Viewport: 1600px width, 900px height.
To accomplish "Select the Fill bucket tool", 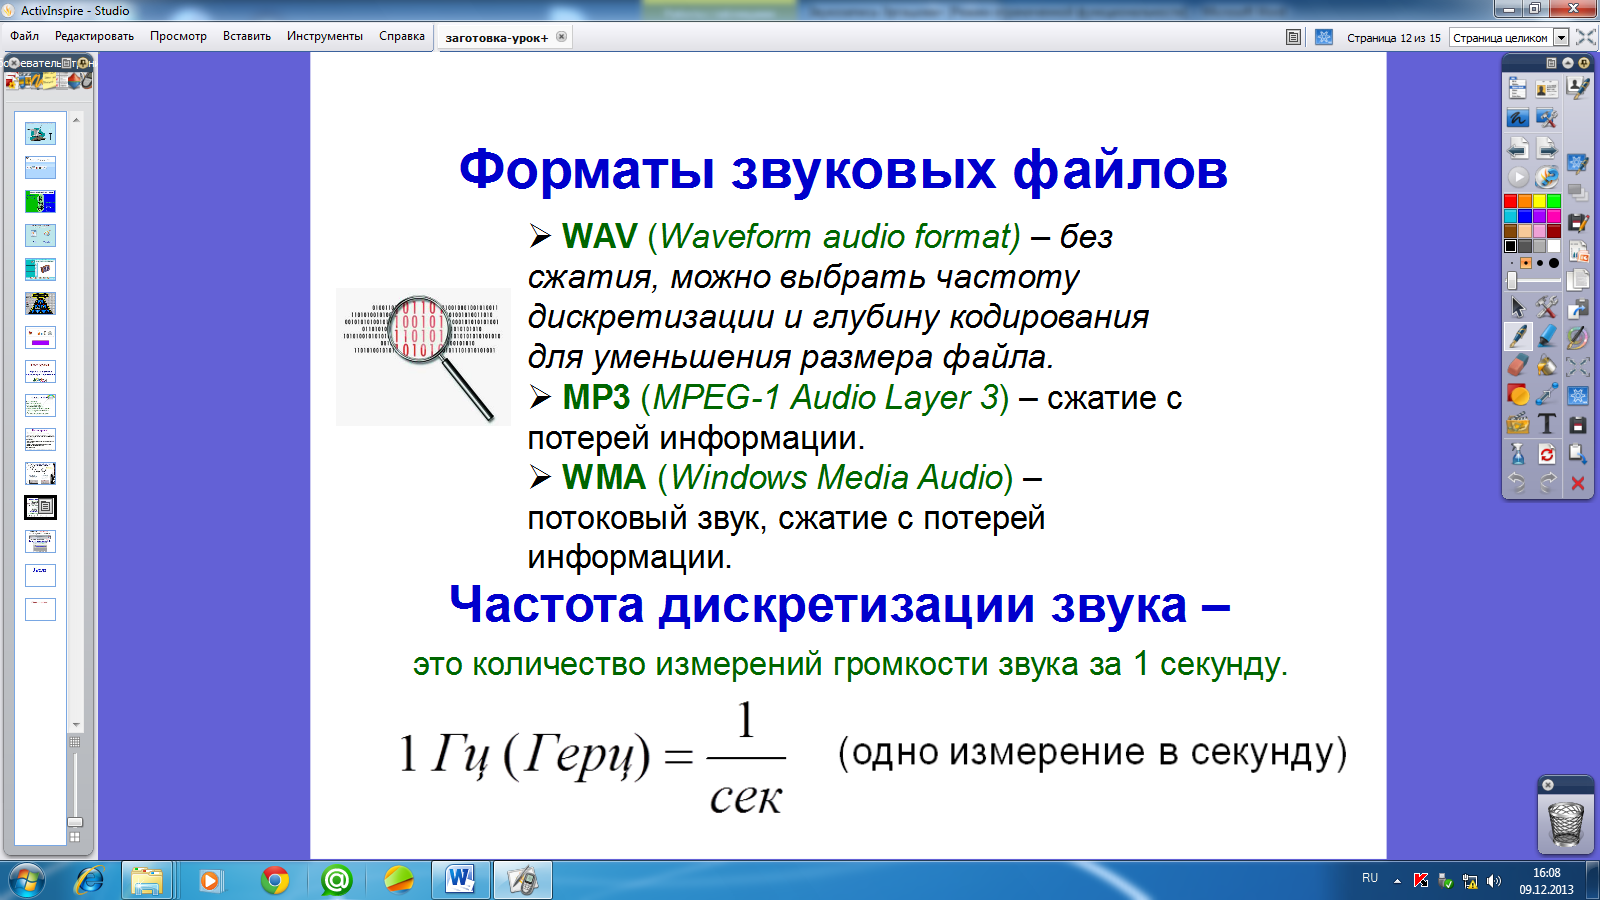I will click(x=1547, y=365).
